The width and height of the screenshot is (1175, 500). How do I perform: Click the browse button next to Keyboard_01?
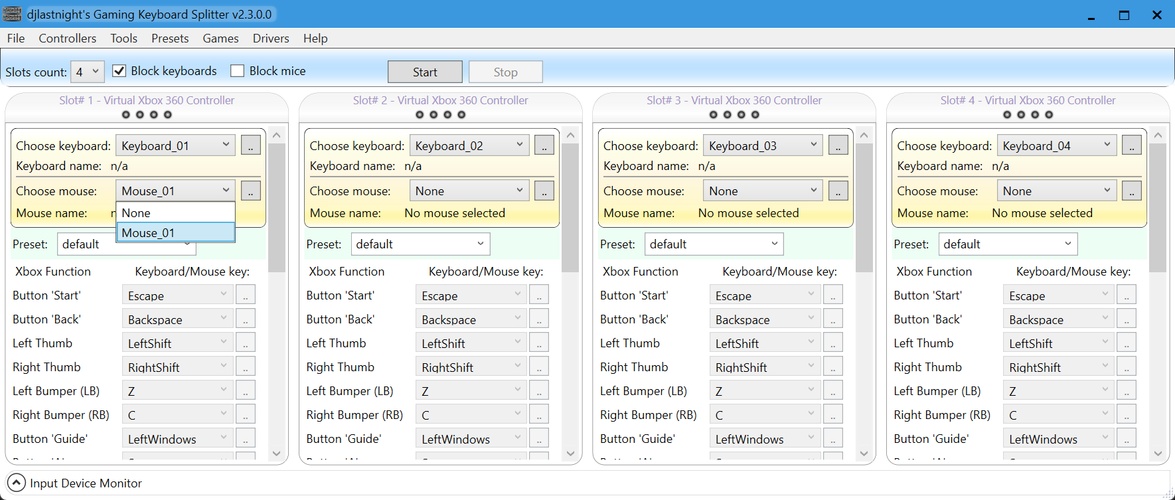coord(250,145)
